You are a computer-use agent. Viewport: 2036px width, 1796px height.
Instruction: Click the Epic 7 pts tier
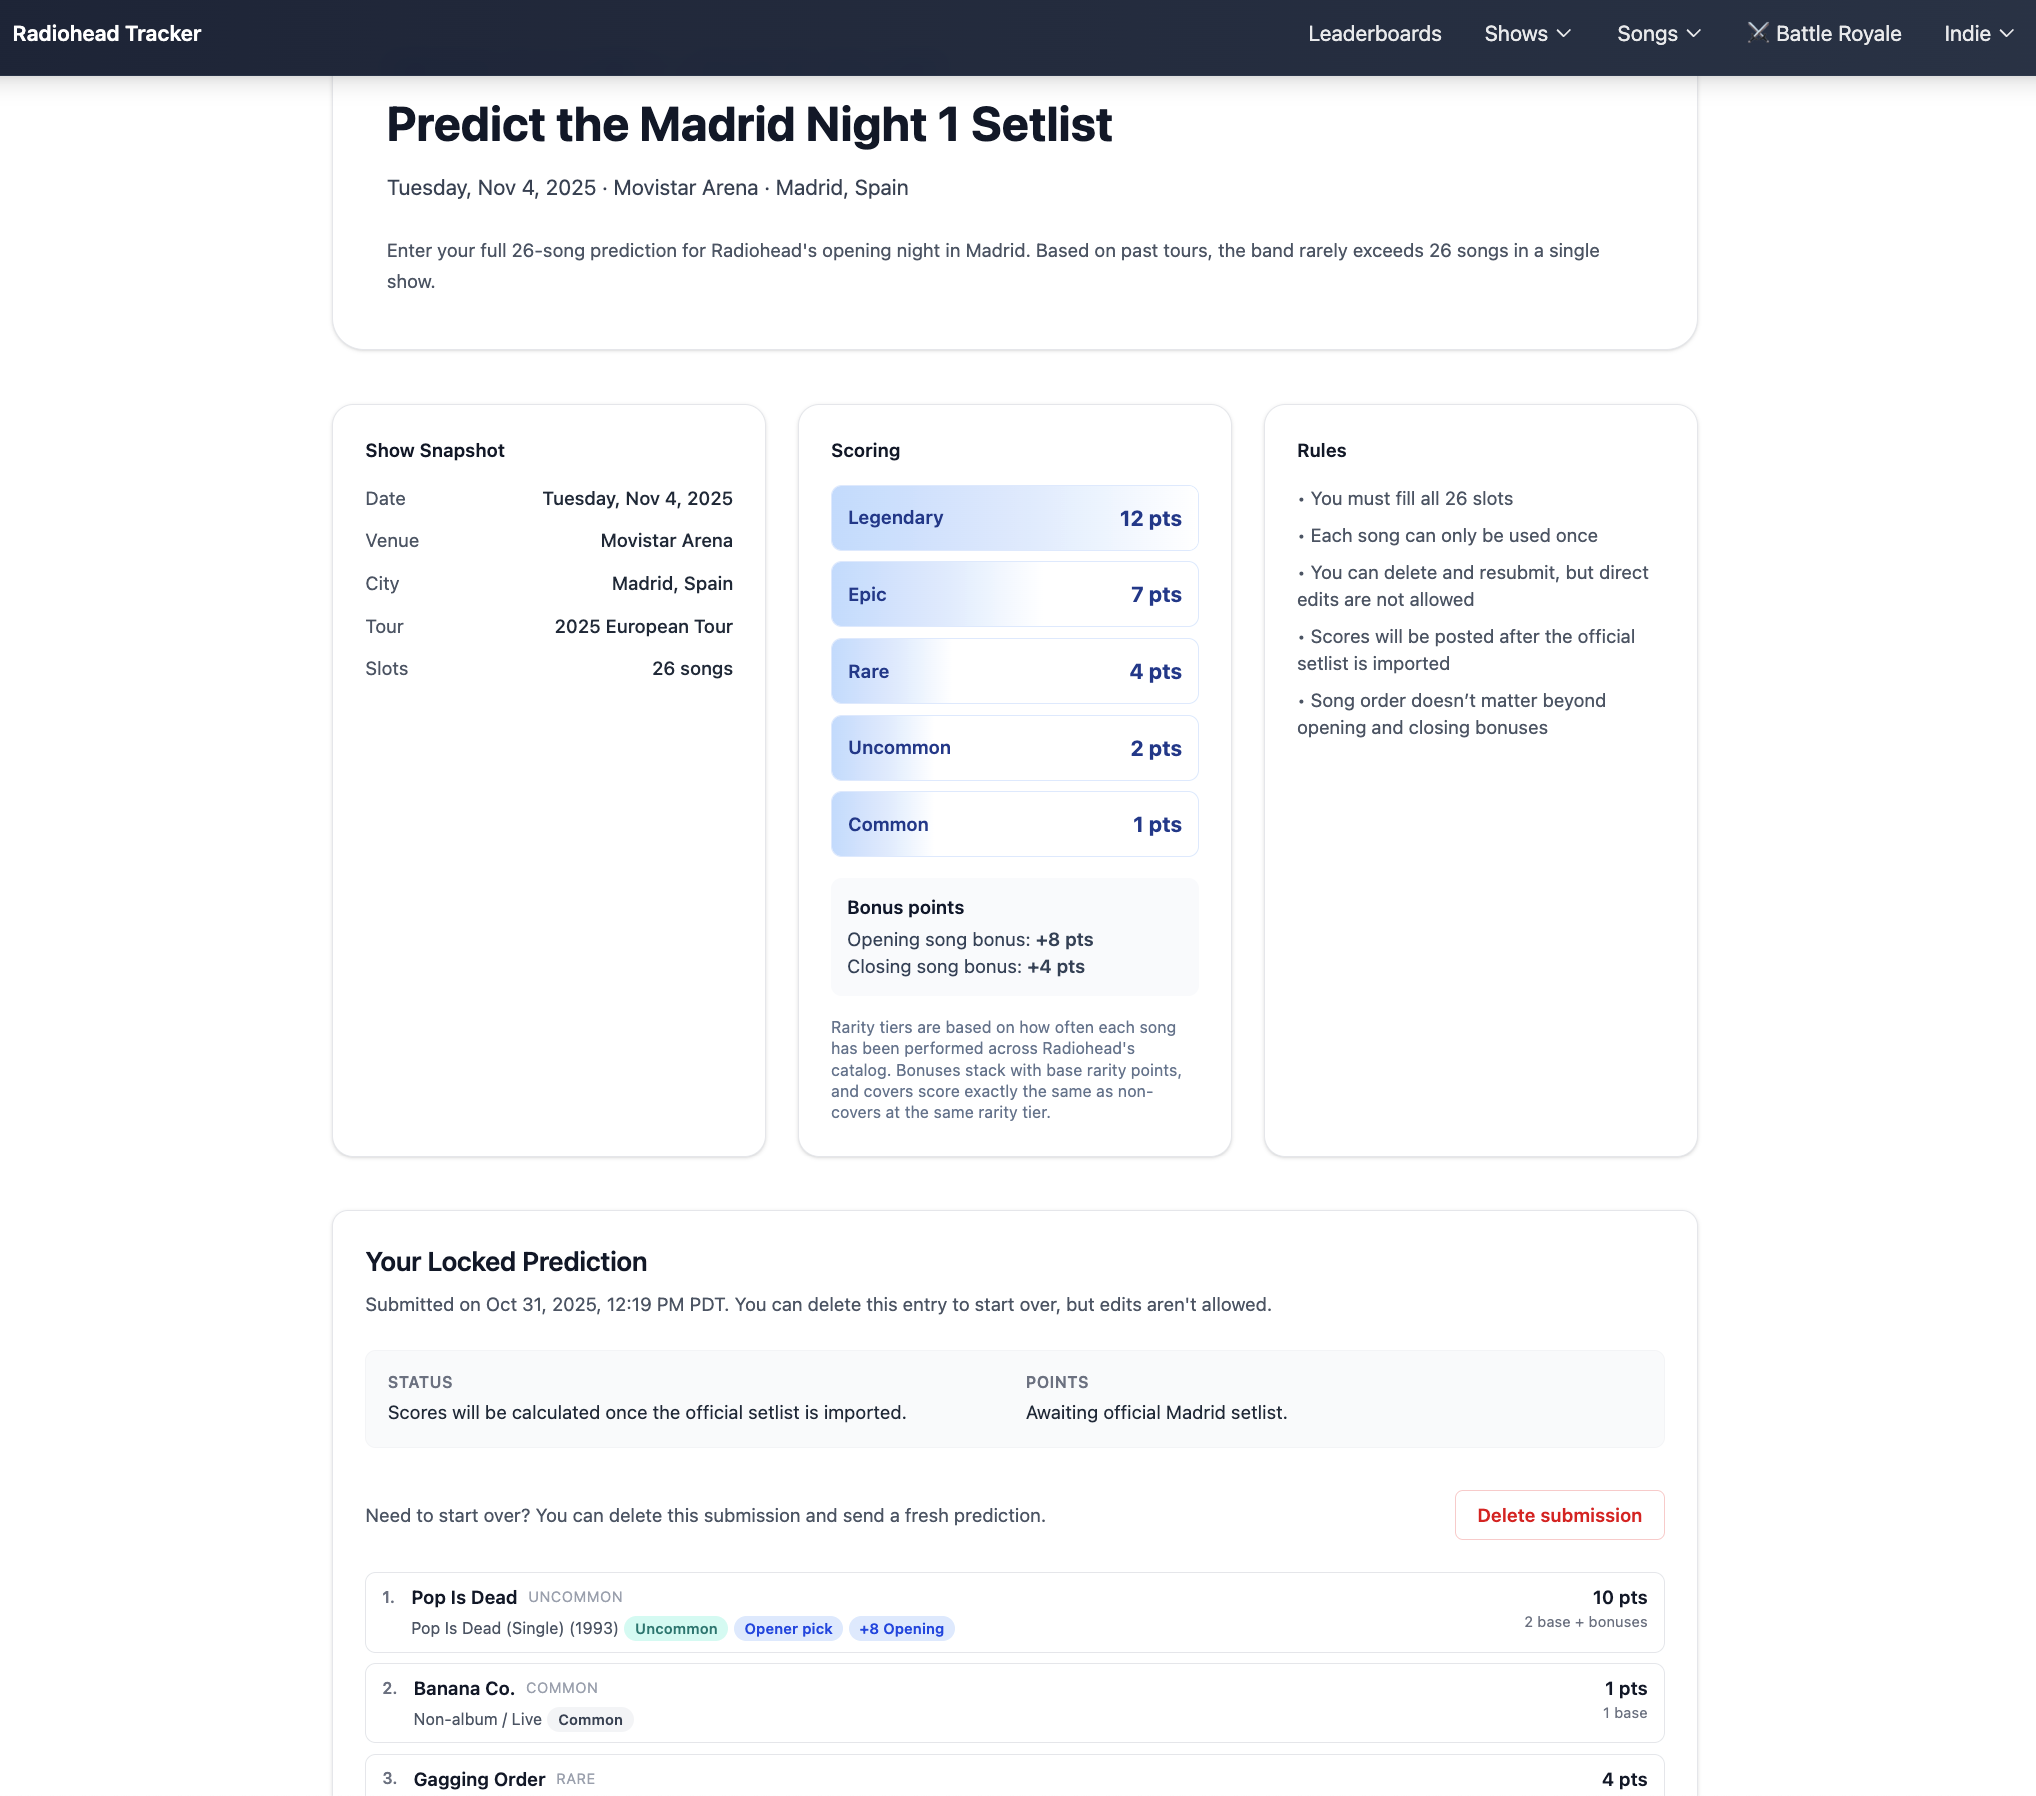[1014, 595]
